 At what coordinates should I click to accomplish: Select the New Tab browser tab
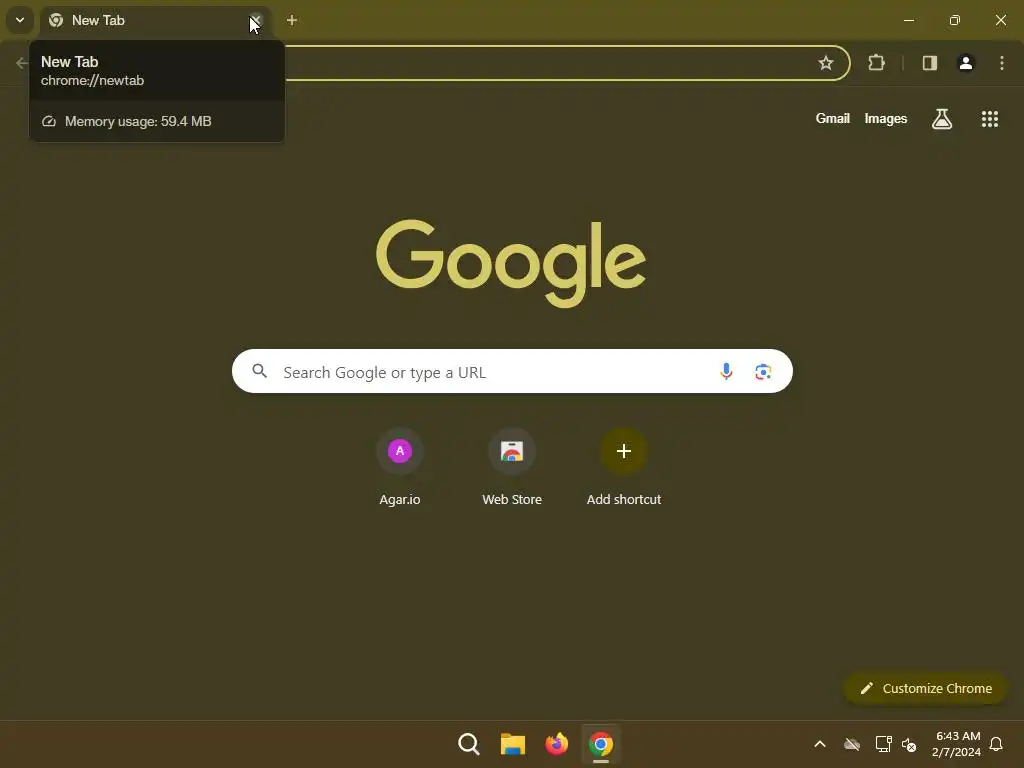pyautogui.click(x=155, y=21)
